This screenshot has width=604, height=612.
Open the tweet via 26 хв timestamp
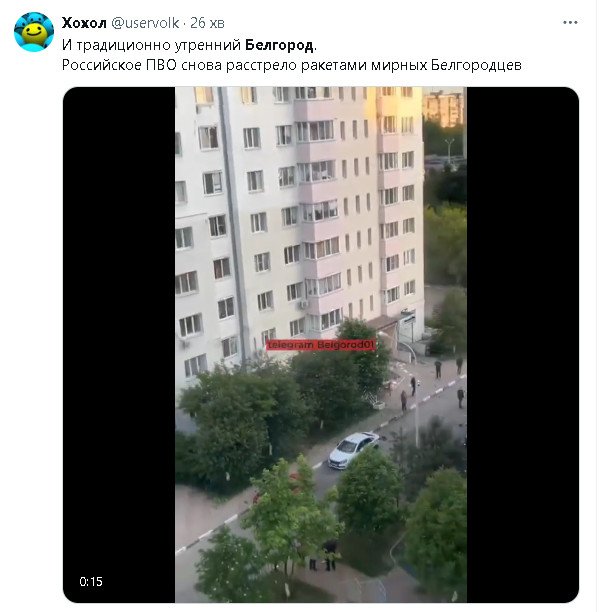coord(207,23)
